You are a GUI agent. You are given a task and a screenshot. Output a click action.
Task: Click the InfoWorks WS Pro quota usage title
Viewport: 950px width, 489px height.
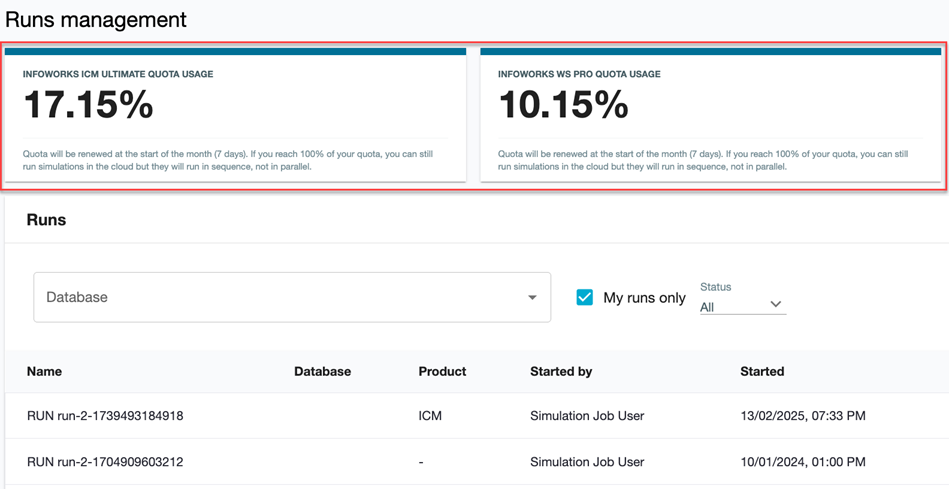point(579,74)
